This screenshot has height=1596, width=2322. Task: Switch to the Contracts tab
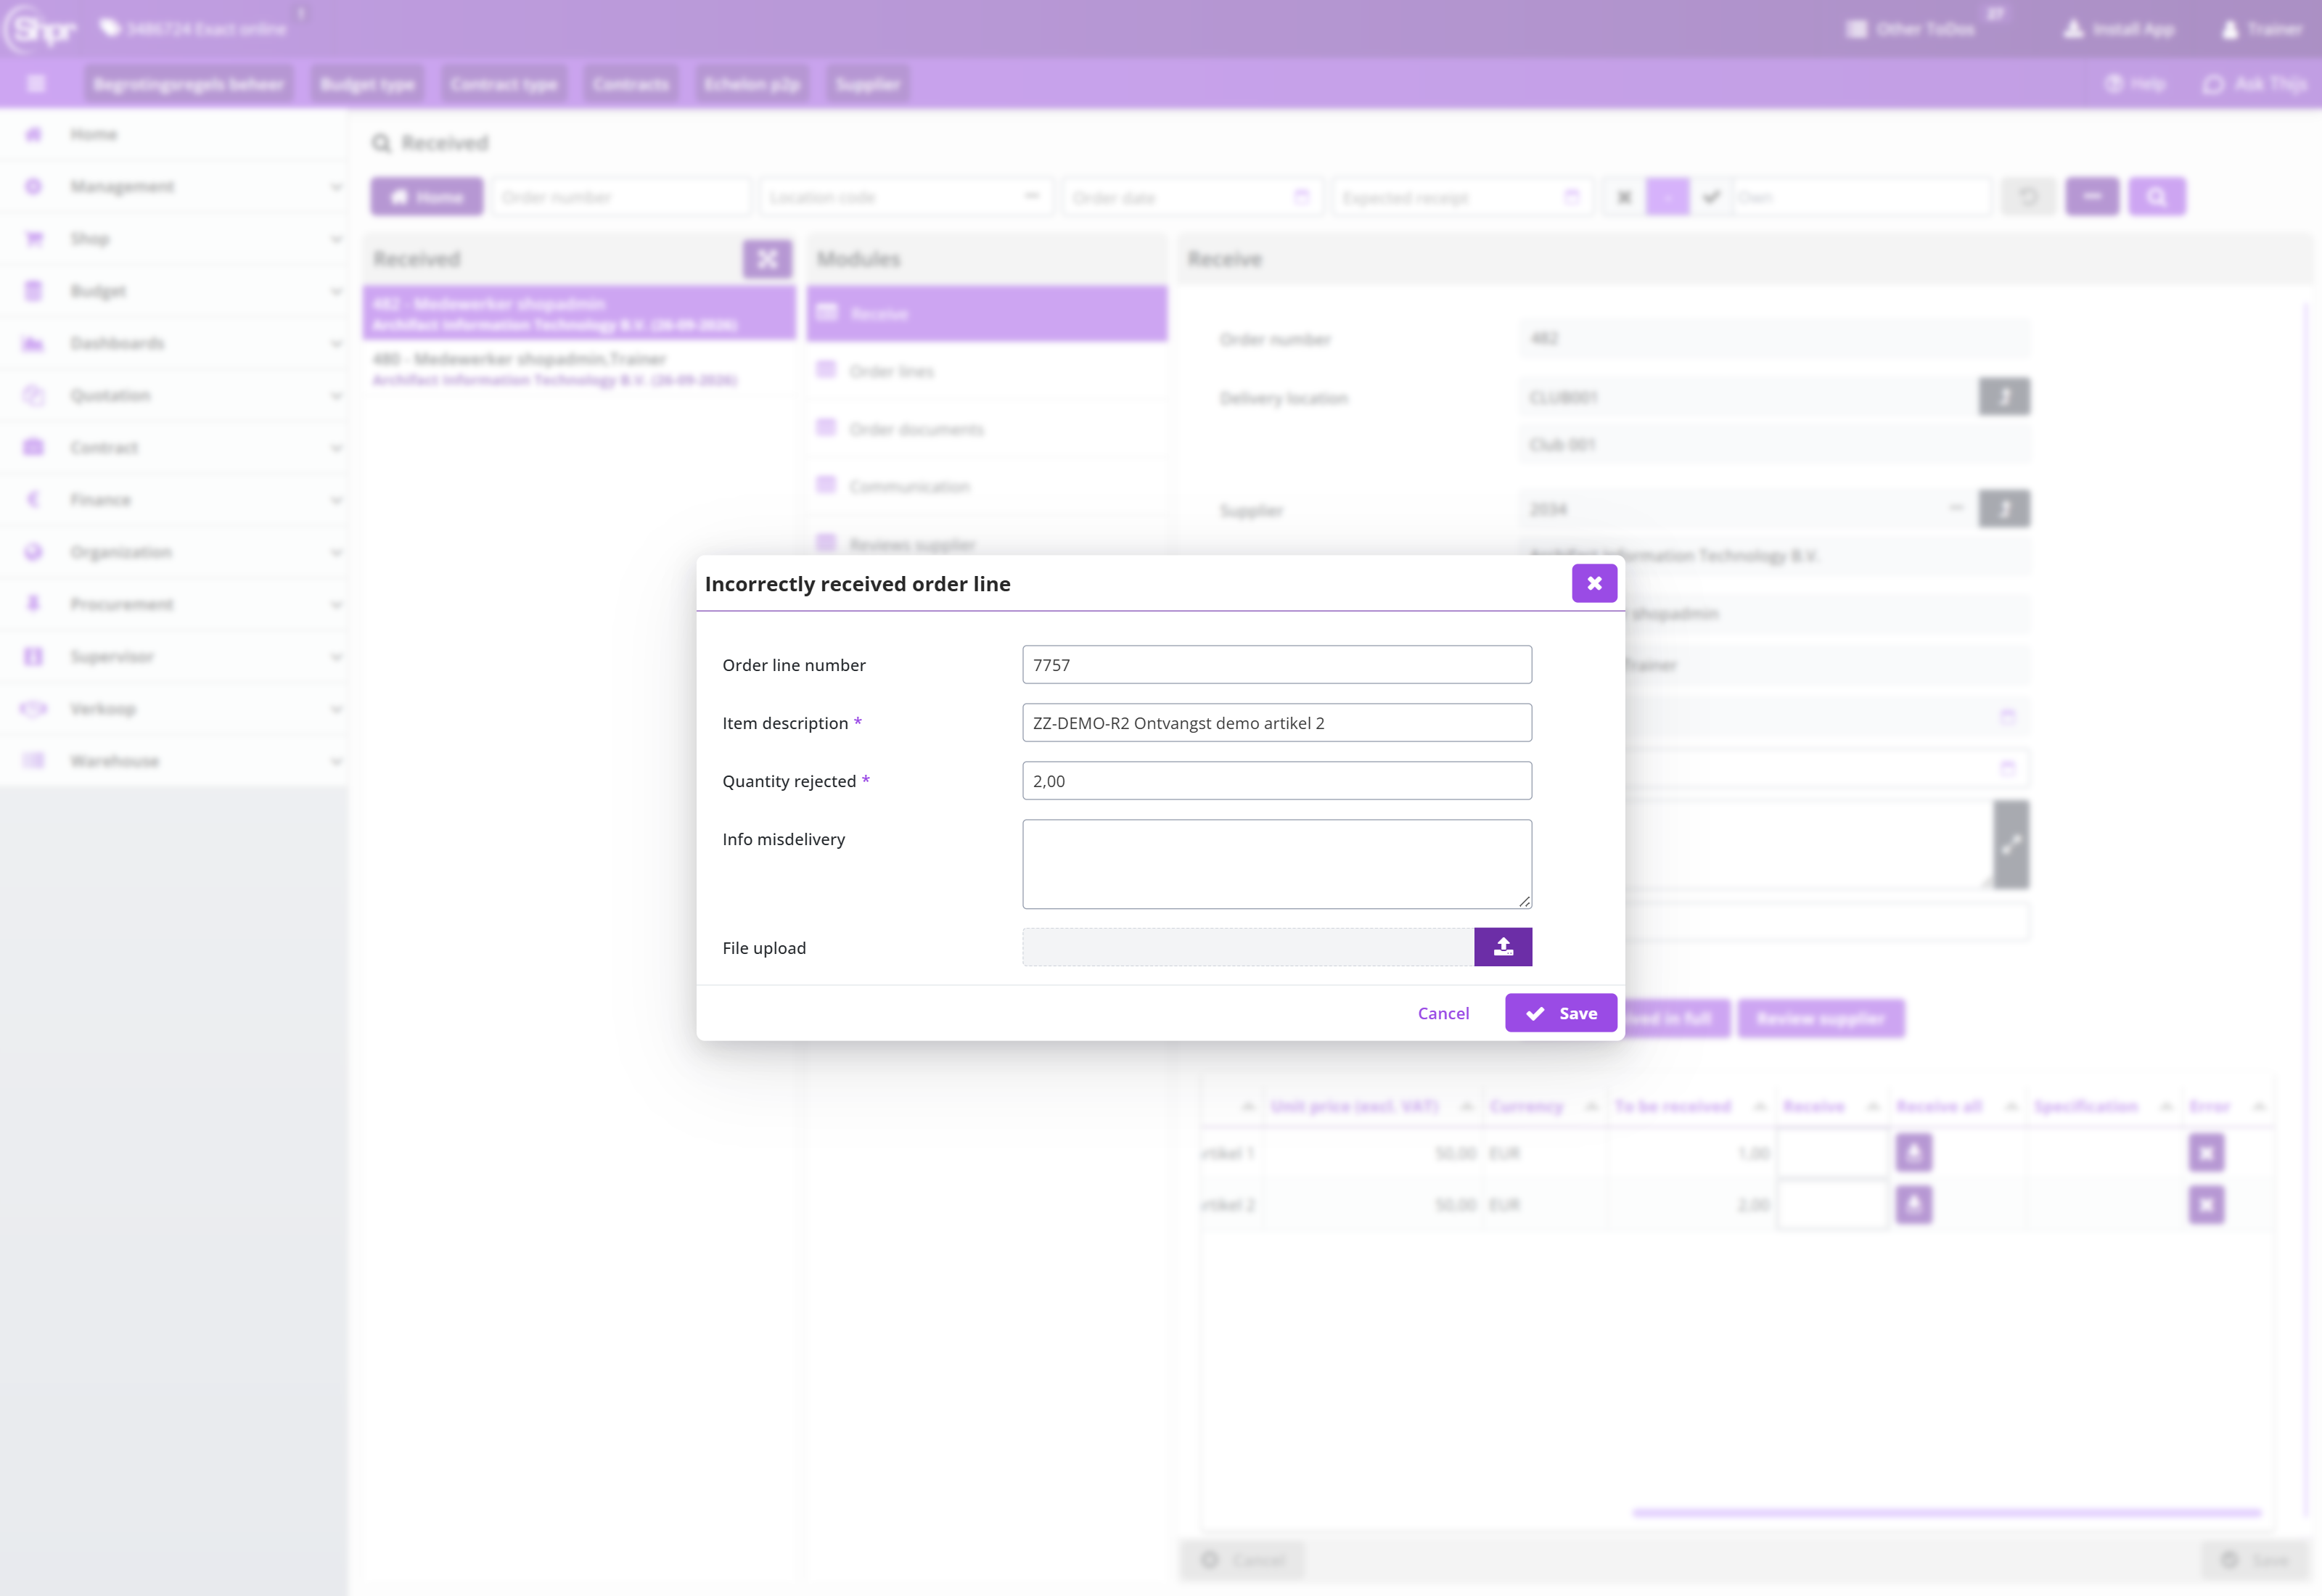pos(630,84)
